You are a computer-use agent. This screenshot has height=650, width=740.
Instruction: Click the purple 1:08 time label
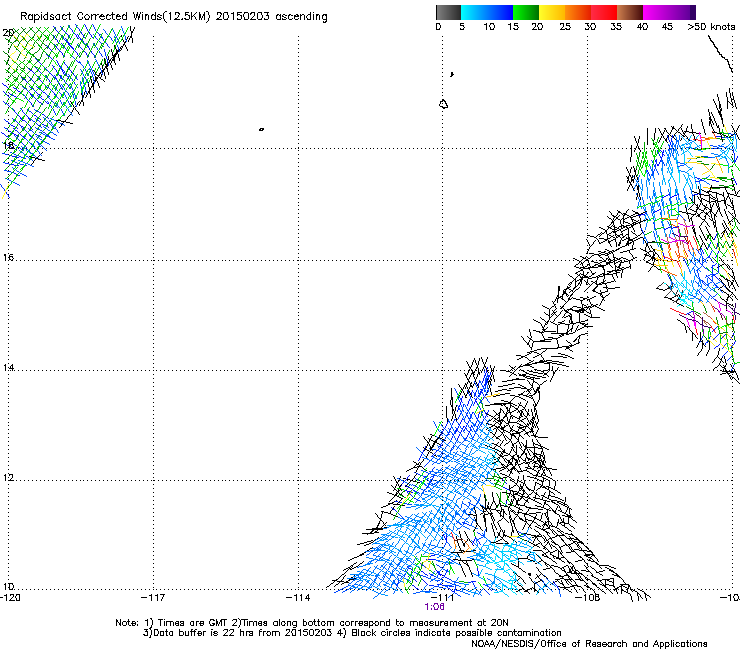coord(434,607)
